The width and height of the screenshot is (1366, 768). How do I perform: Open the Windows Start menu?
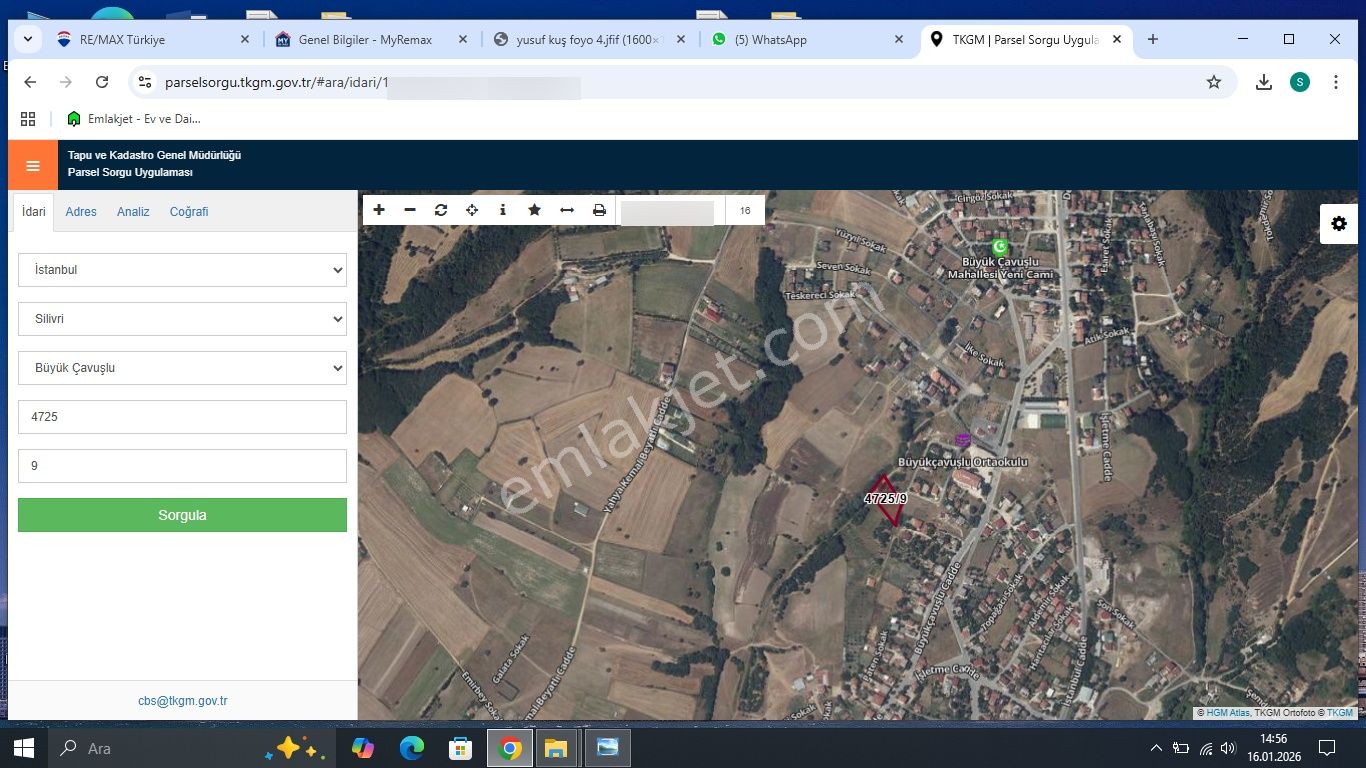tap(24, 748)
